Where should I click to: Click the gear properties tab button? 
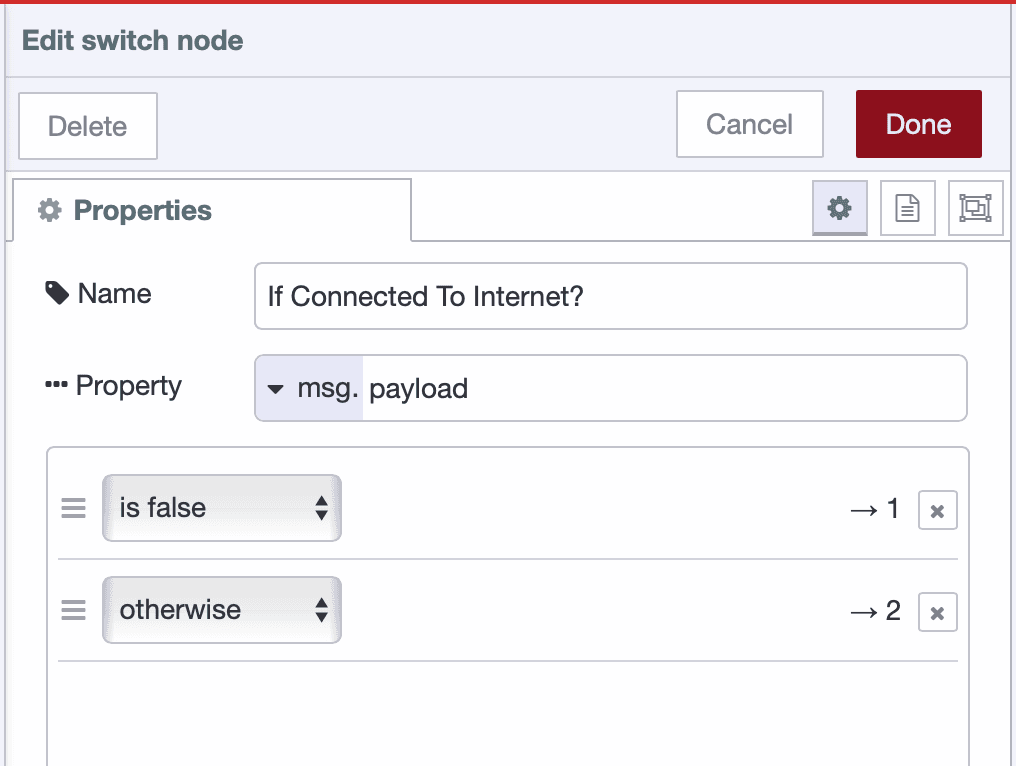click(x=839, y=208)
